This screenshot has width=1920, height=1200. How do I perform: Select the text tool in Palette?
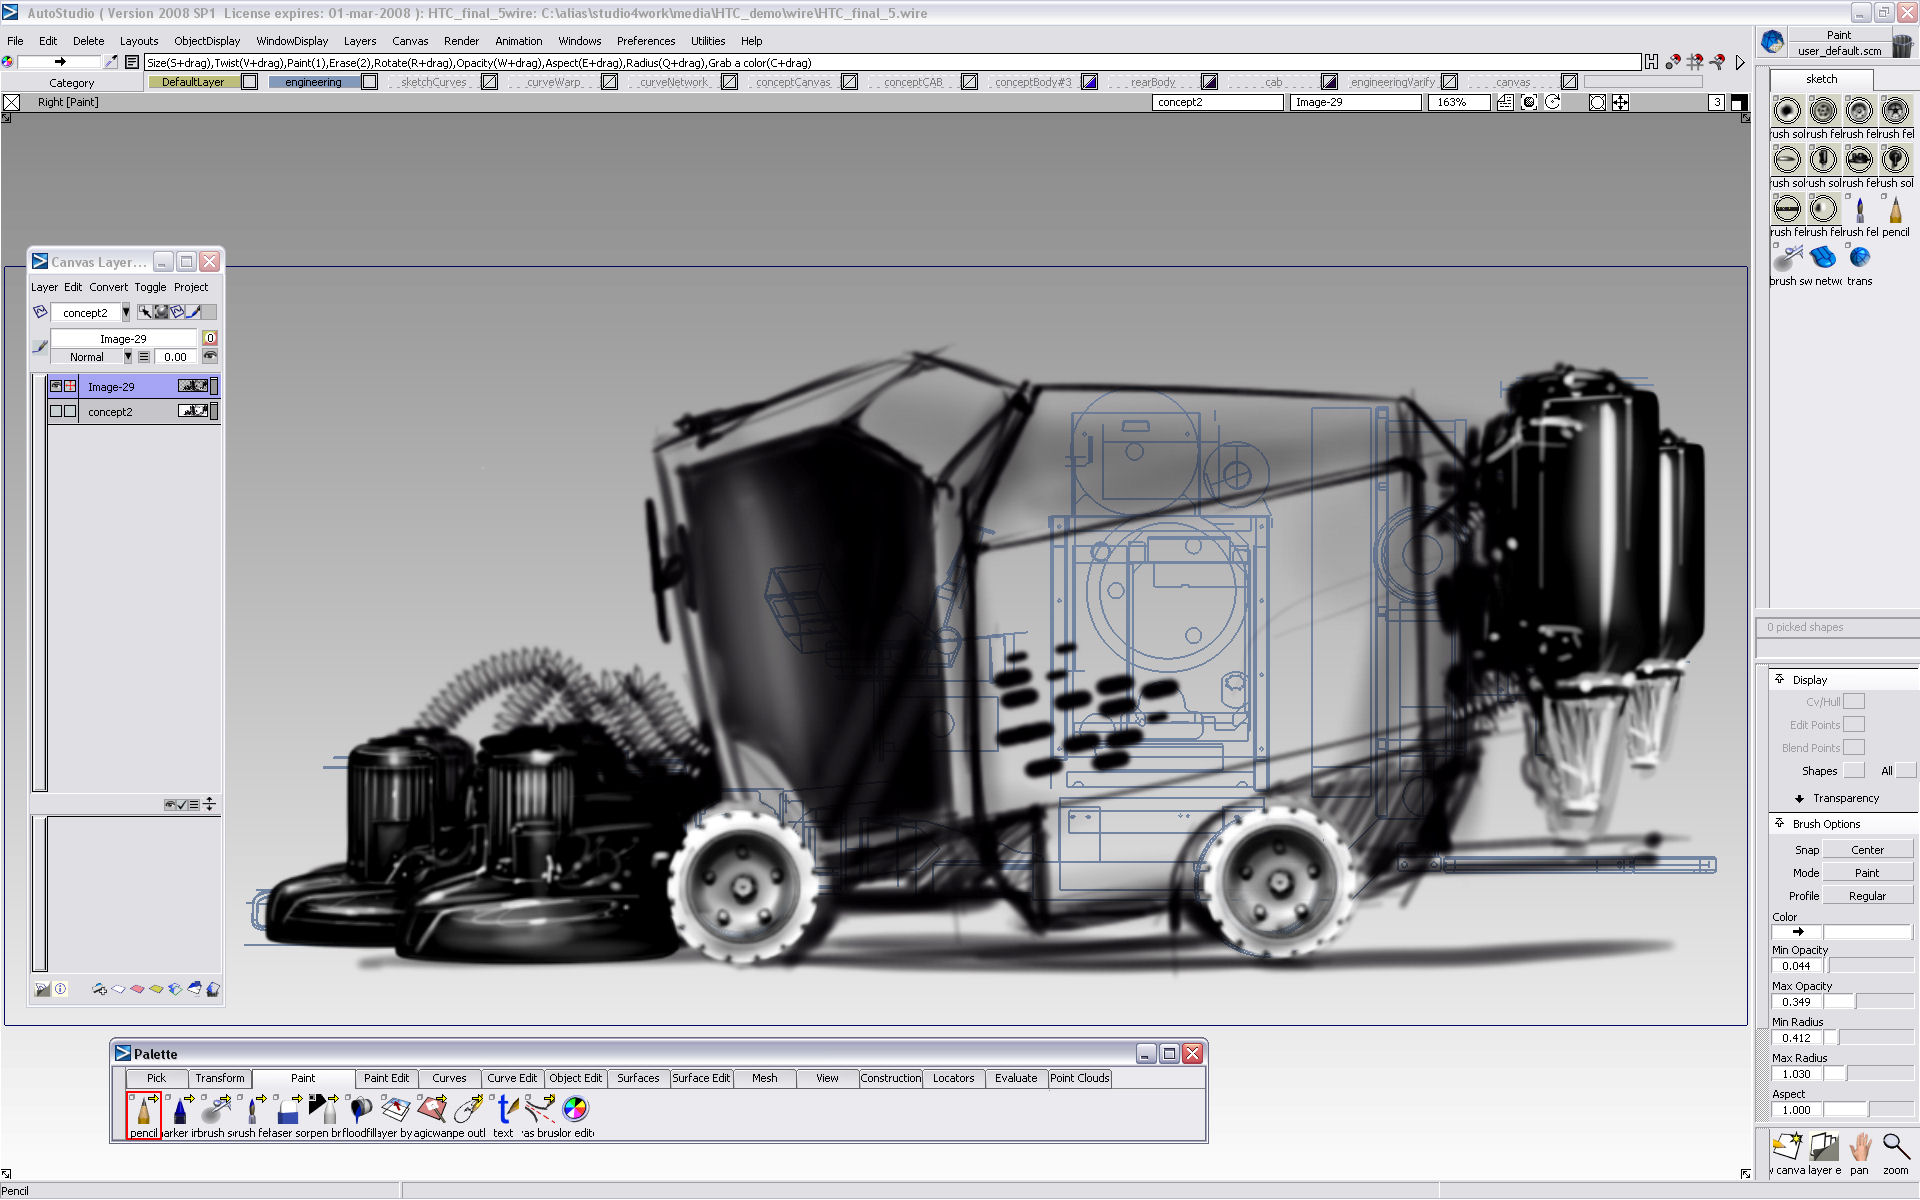[x=506, y=1111]
